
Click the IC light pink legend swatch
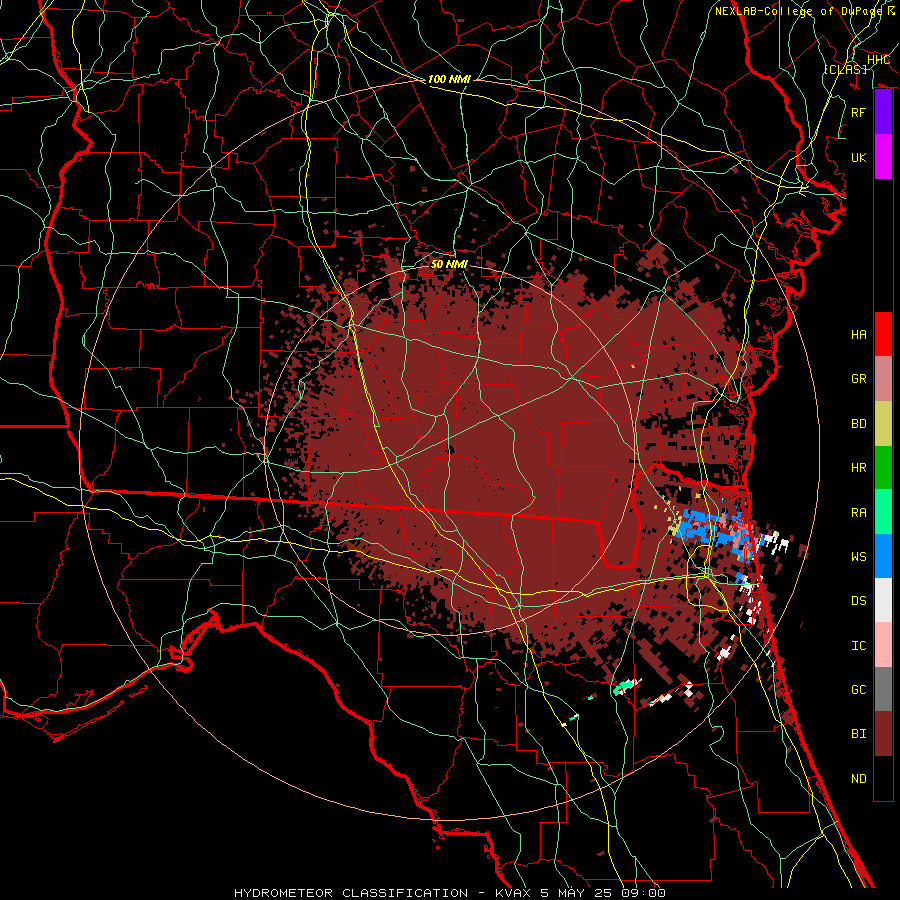883,645
